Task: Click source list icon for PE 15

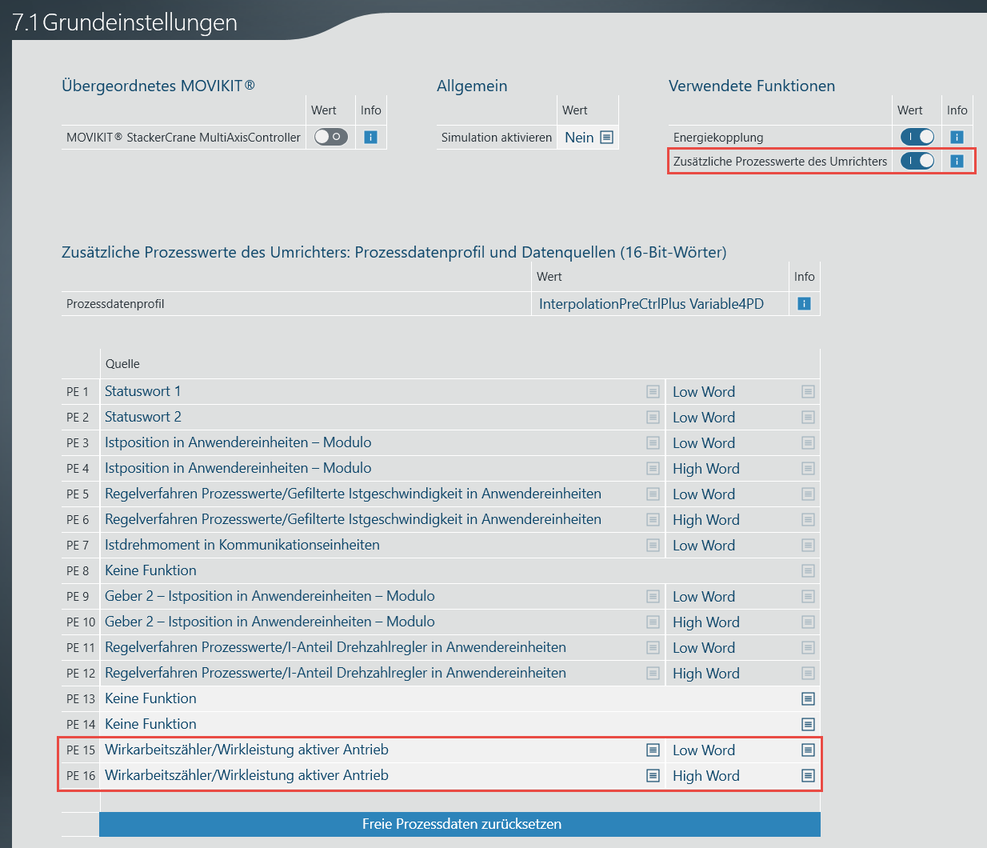Action: [652, 749]
